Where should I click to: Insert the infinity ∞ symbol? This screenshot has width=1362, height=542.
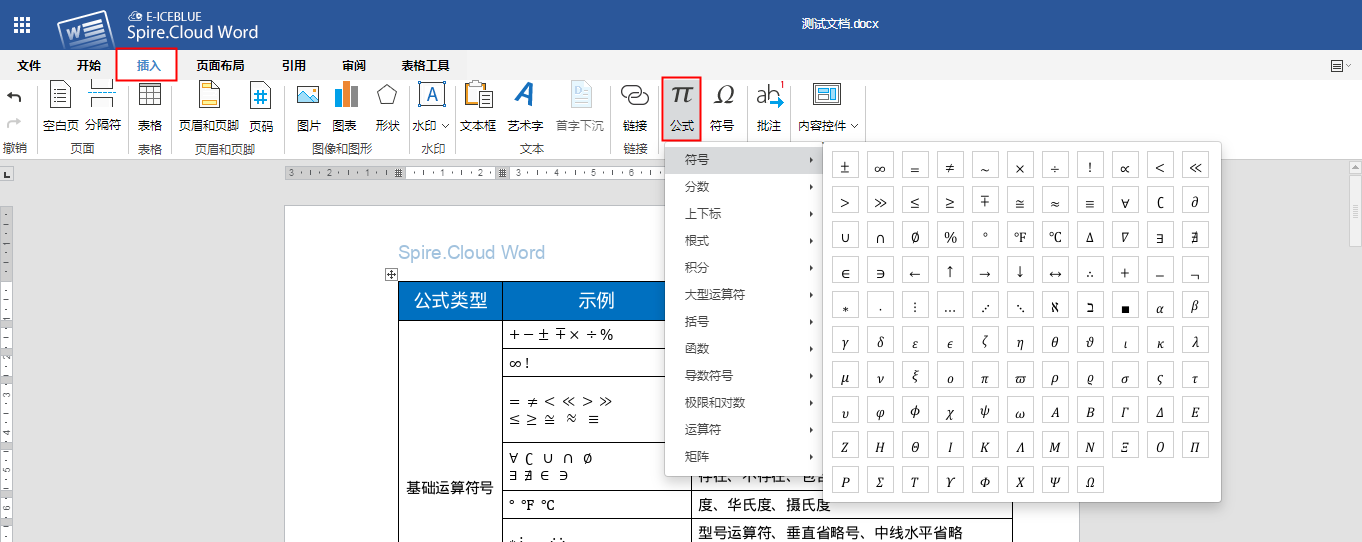[880, 167]
